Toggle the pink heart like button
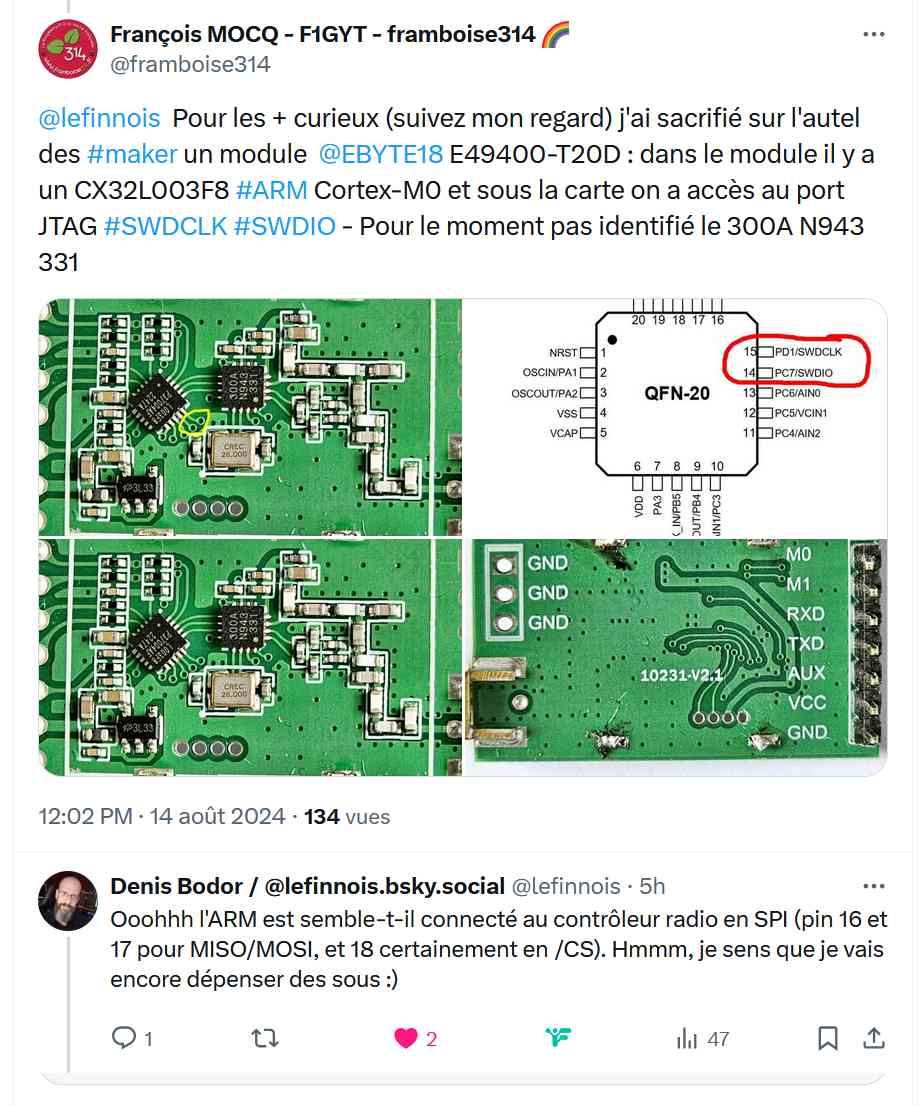This screenshot has width=920, height=1106. pos(406,1038)
